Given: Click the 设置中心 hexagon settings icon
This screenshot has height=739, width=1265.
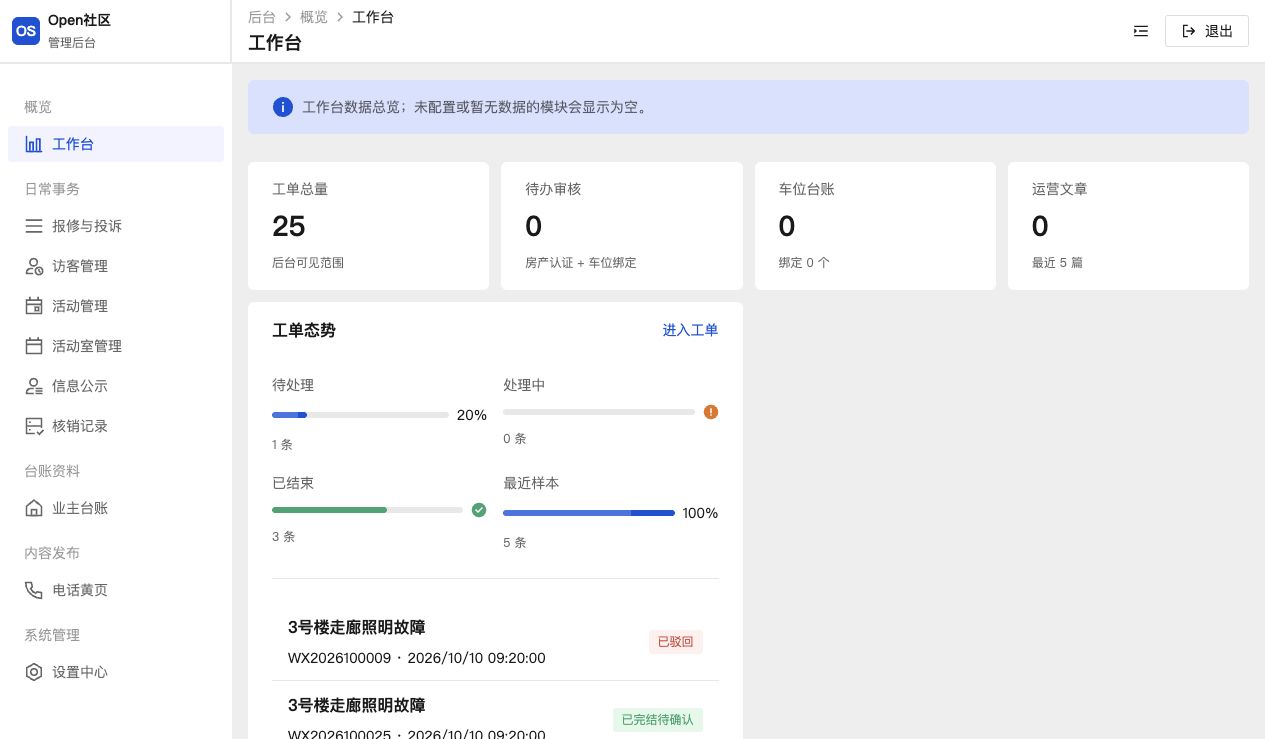Looking at the screenshot, I should click(34, 672).
